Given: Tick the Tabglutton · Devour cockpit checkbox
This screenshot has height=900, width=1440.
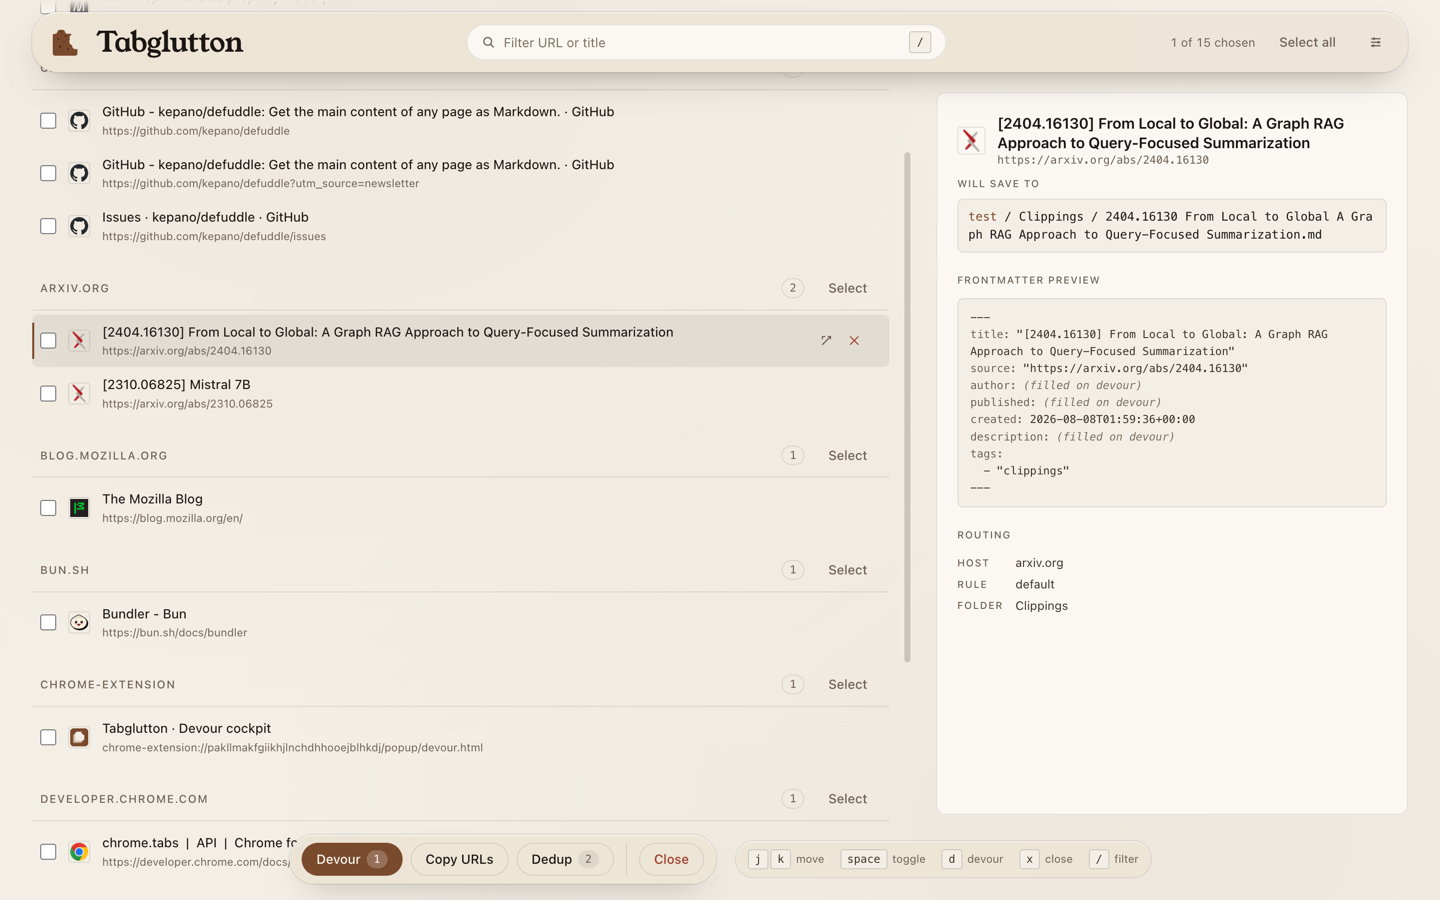Looking at the screenshot, I should tap(48, 737).
